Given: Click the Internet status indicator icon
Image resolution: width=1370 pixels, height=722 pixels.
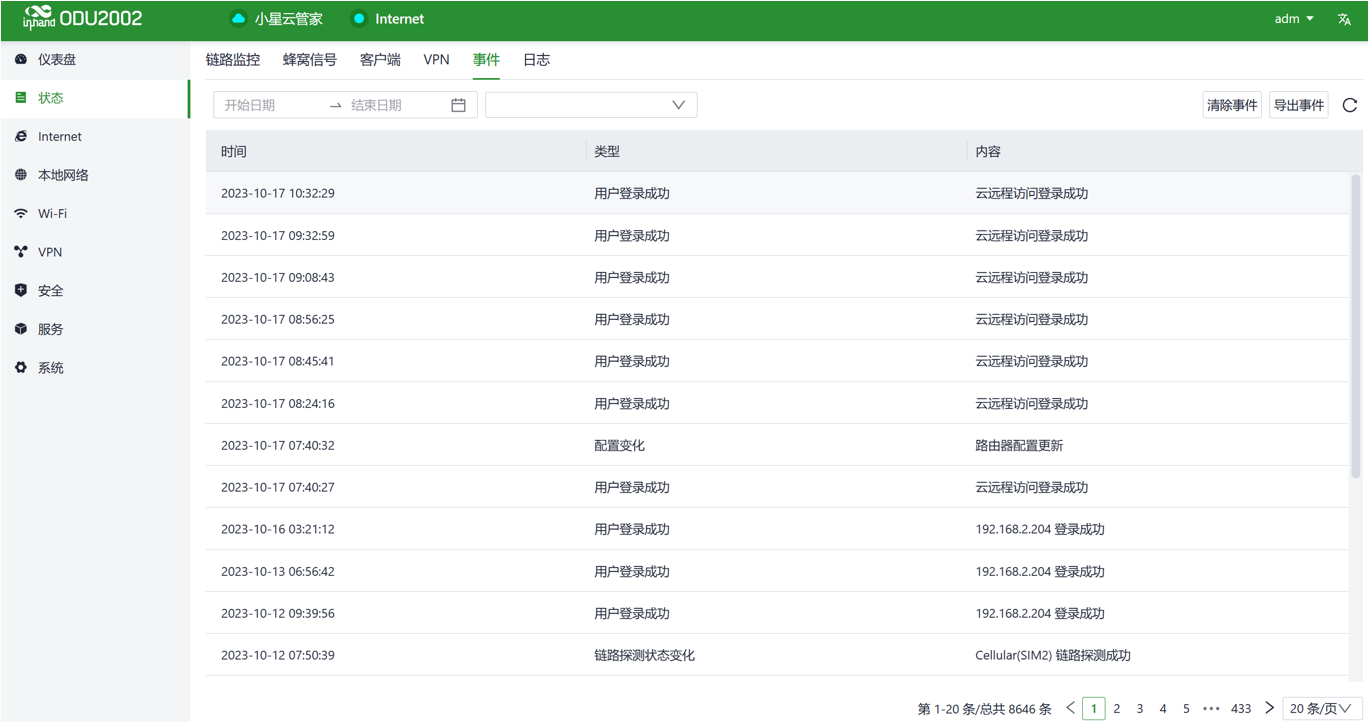Looking at the screenshot, I should click(359, 19).
